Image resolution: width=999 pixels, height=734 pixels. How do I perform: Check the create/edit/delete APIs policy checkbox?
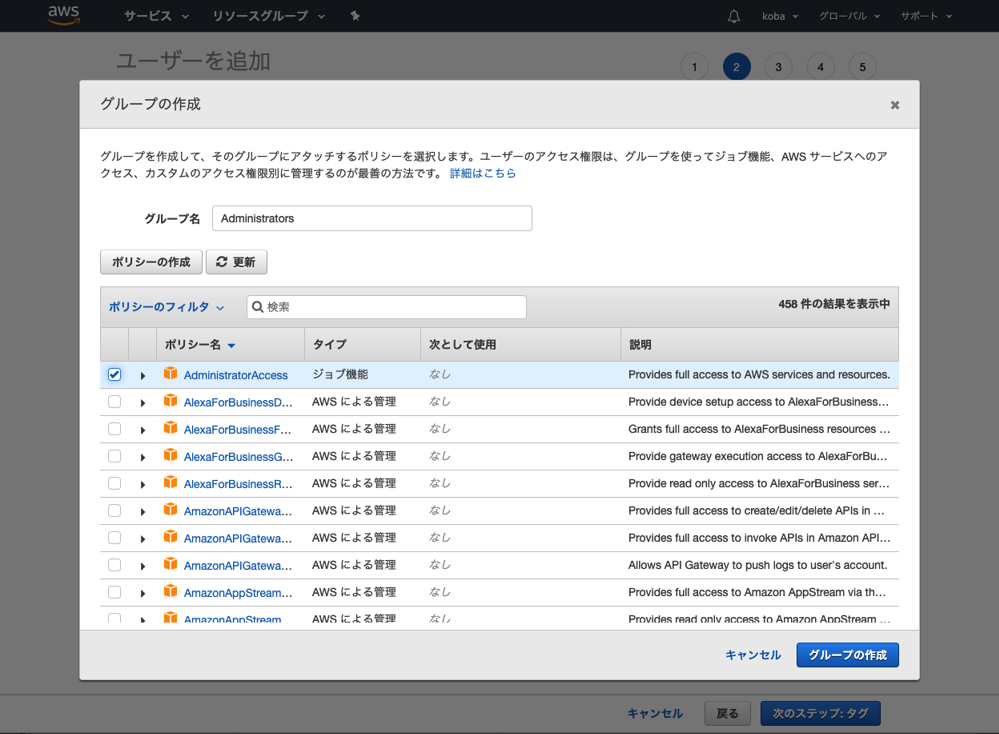pos(114,510)
